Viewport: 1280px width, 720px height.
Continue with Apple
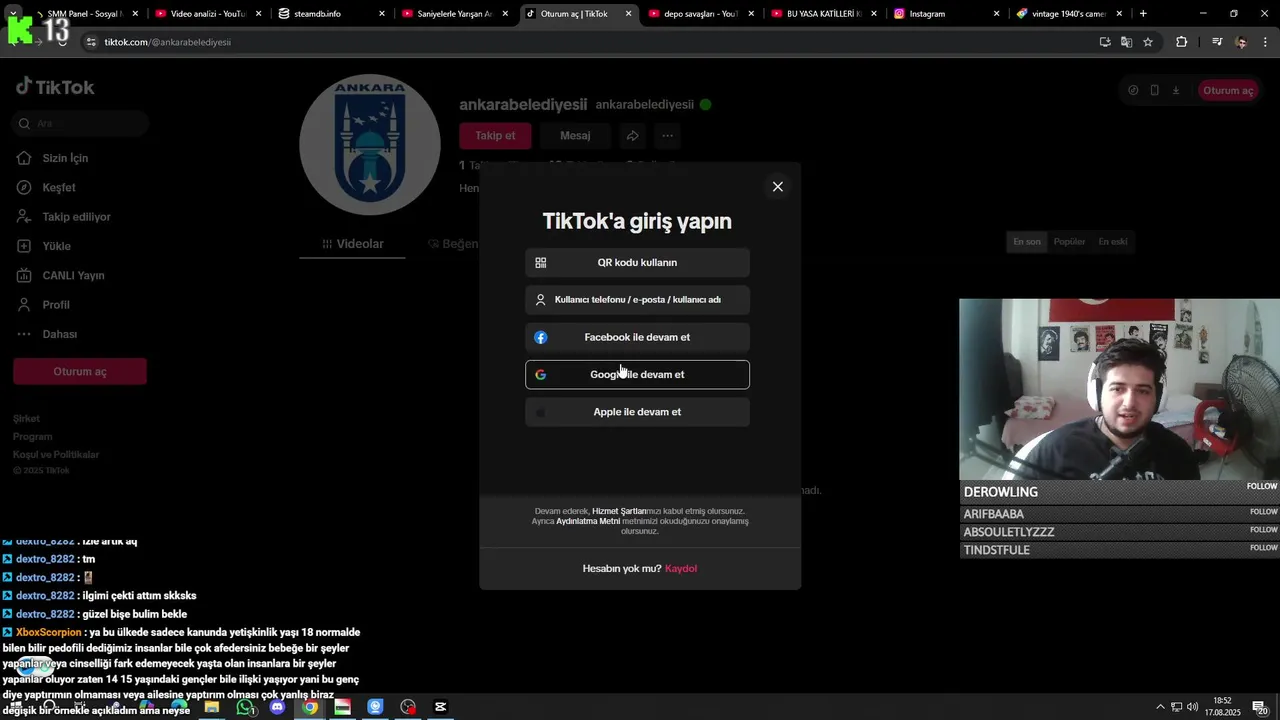(x=637, y=412)
